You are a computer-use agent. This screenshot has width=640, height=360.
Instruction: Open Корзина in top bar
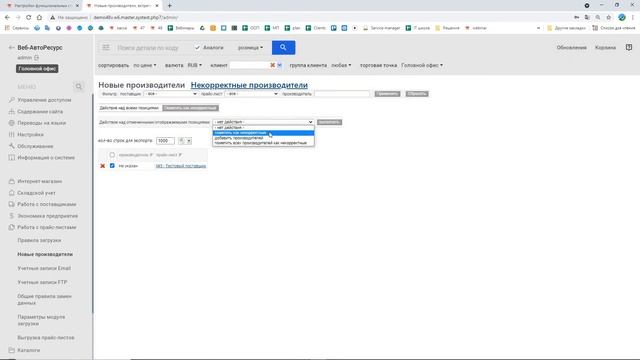[x=605, y=47]
